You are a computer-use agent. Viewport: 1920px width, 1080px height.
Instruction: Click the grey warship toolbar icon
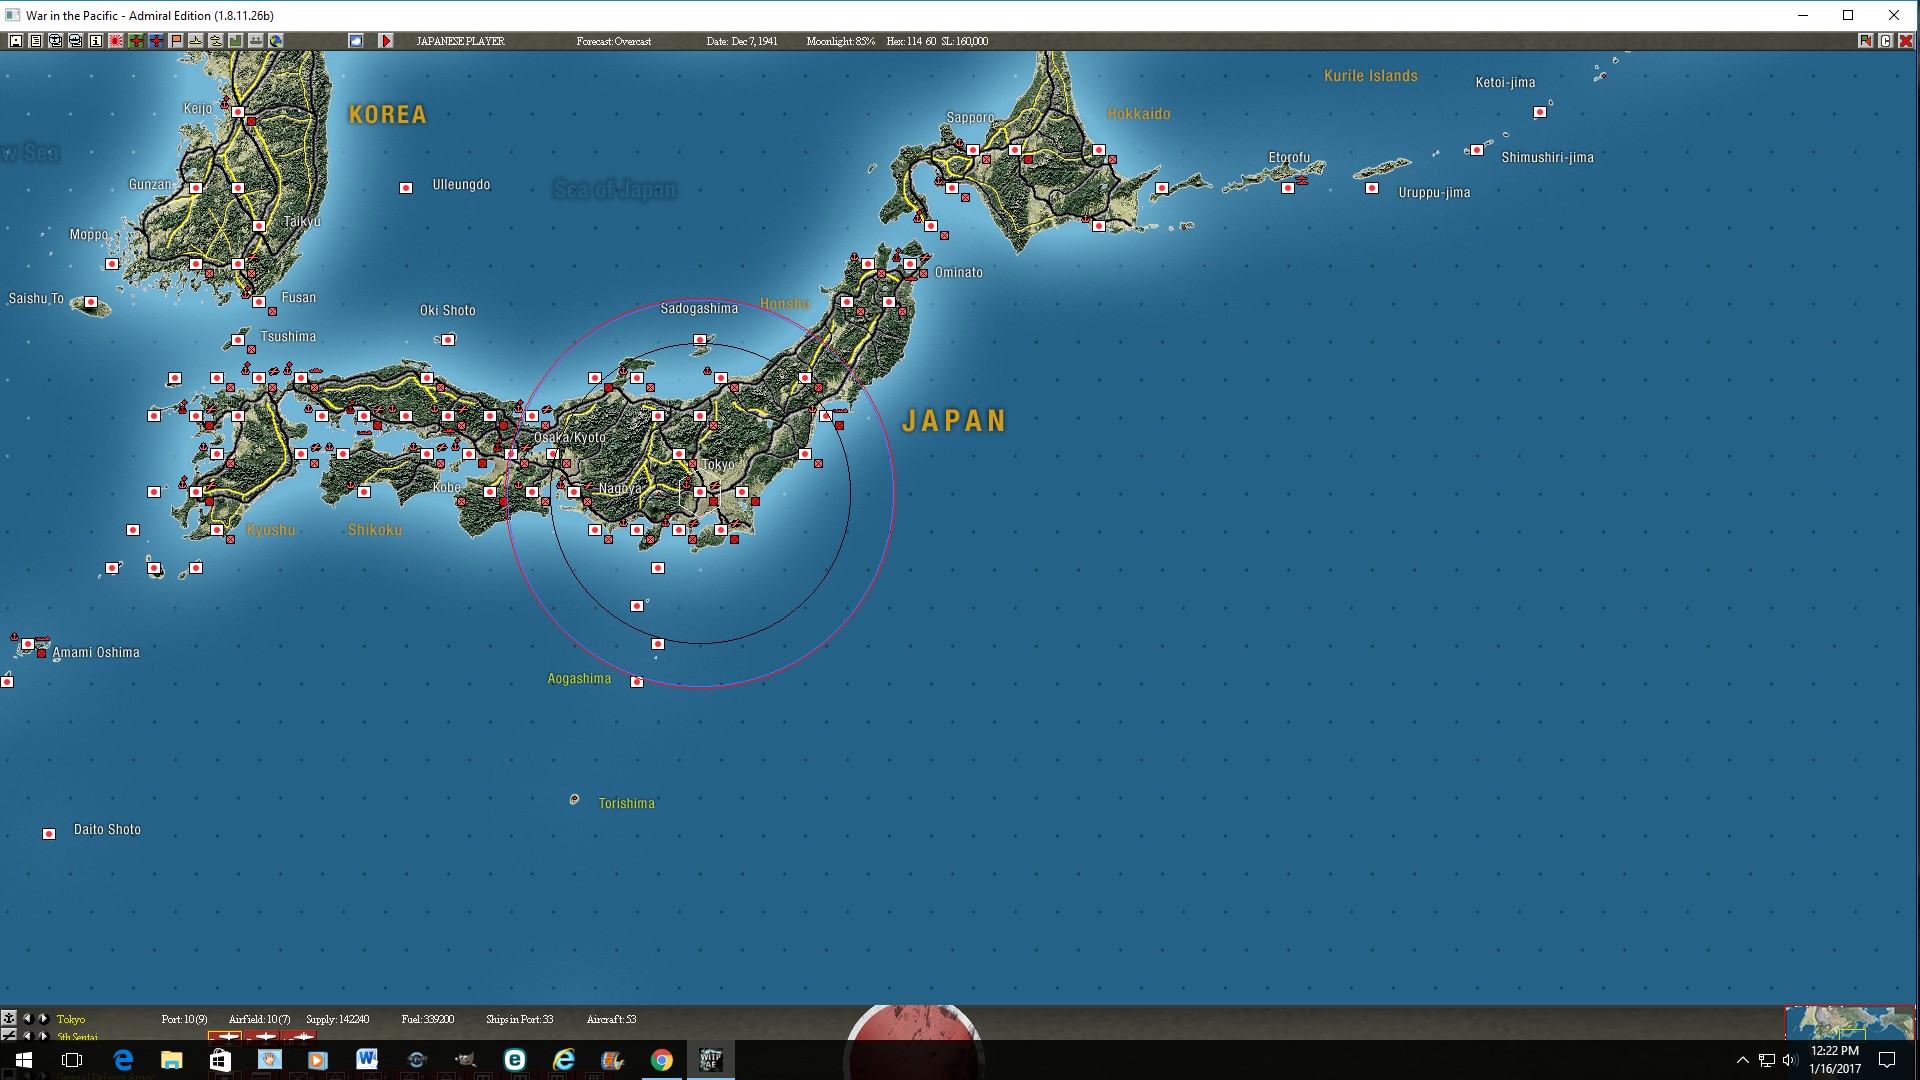point(255,41)
